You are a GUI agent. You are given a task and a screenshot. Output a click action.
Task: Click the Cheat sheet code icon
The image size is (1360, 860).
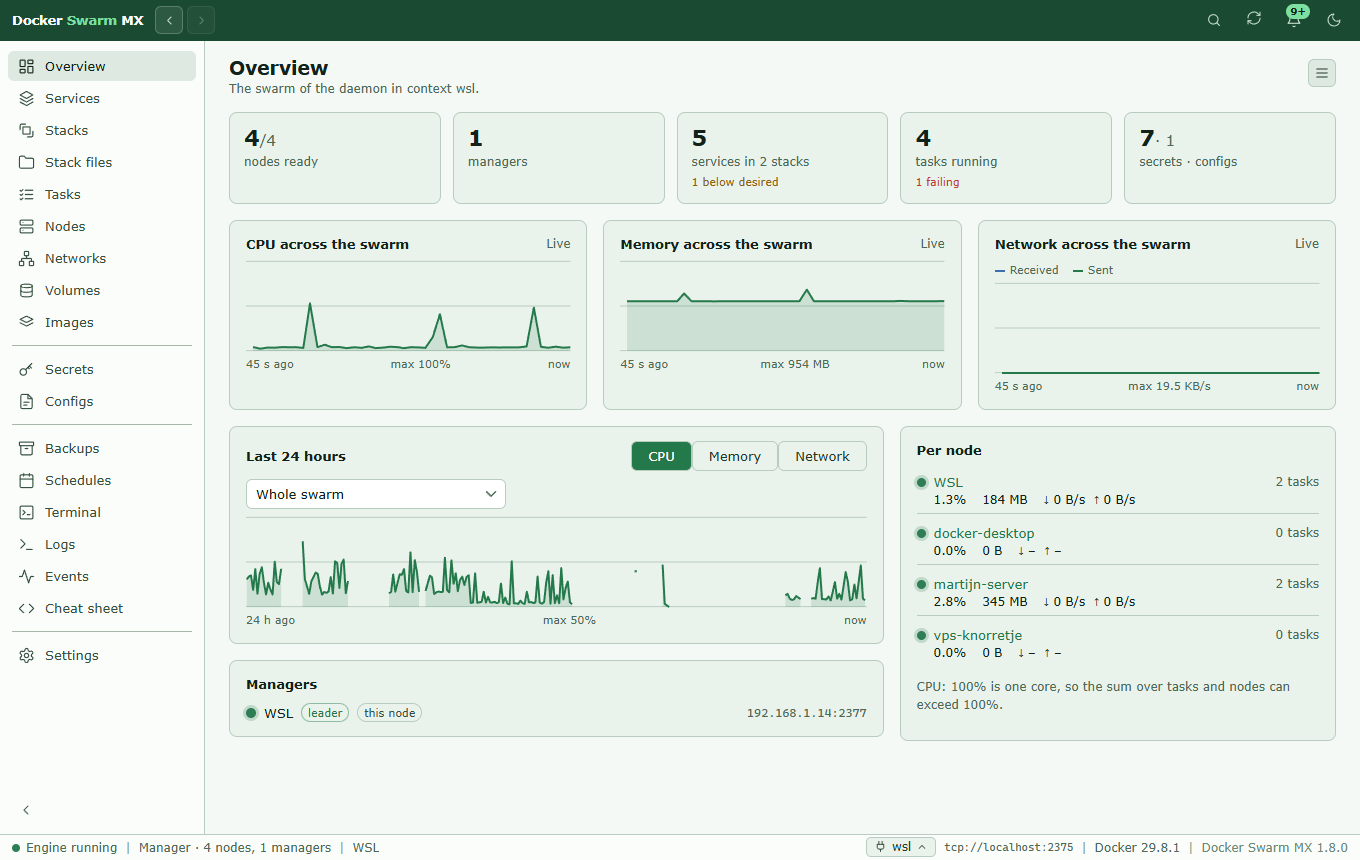click(26, 608)
